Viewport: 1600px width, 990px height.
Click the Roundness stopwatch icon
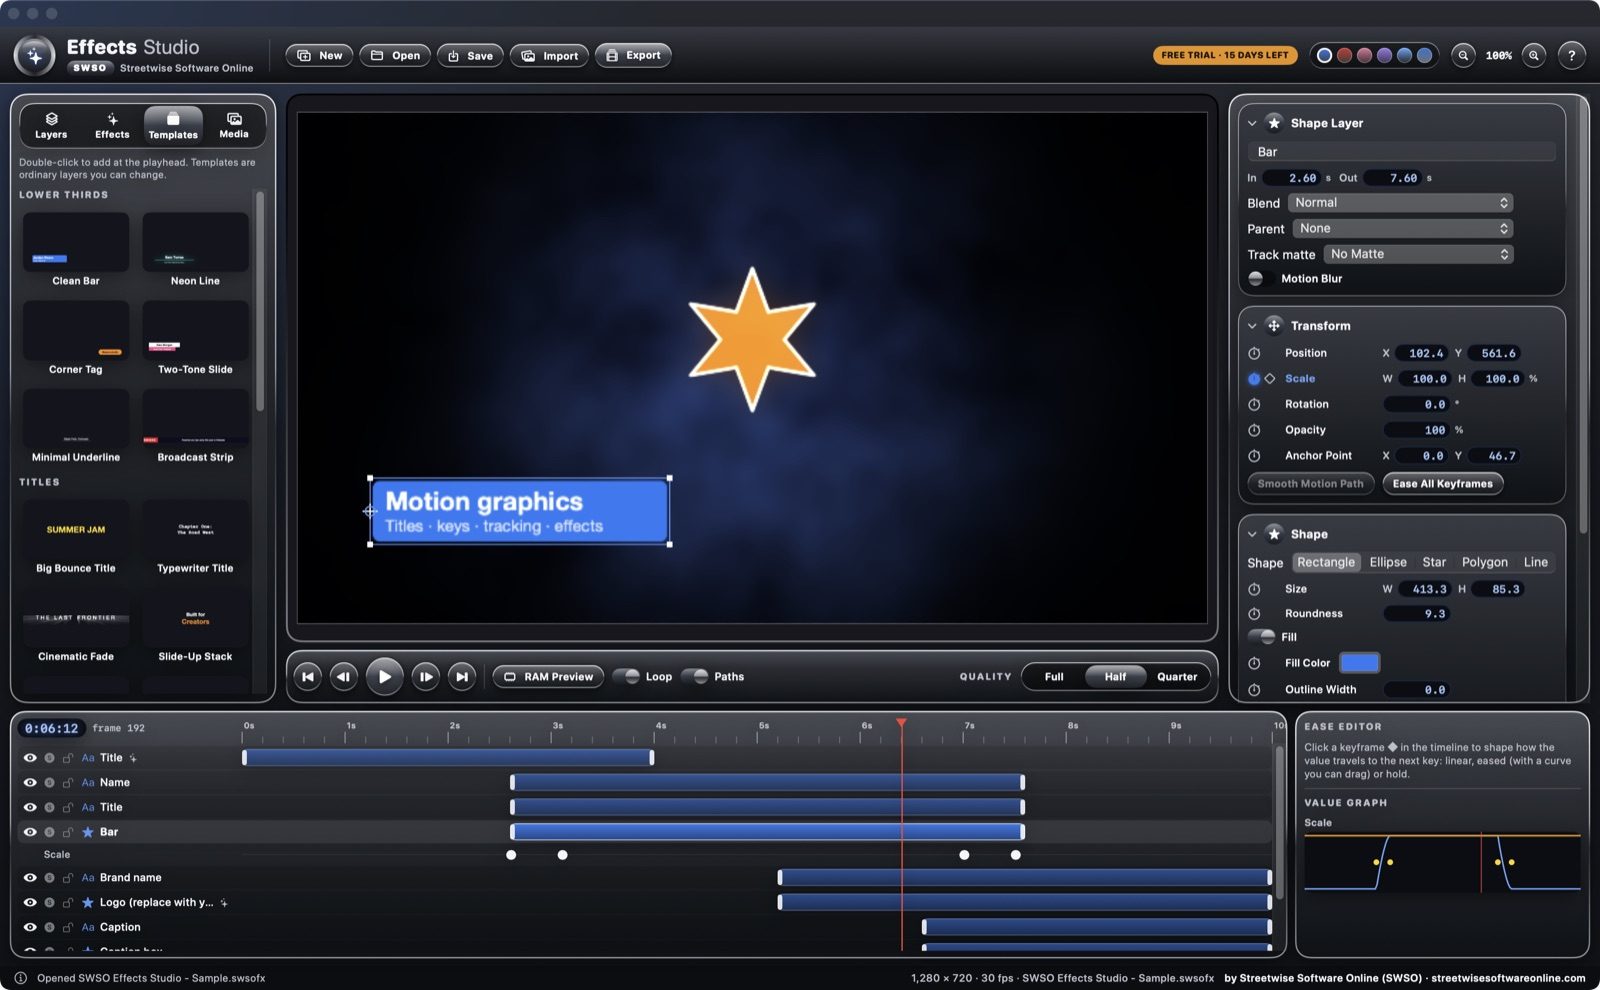point(1254,614)
